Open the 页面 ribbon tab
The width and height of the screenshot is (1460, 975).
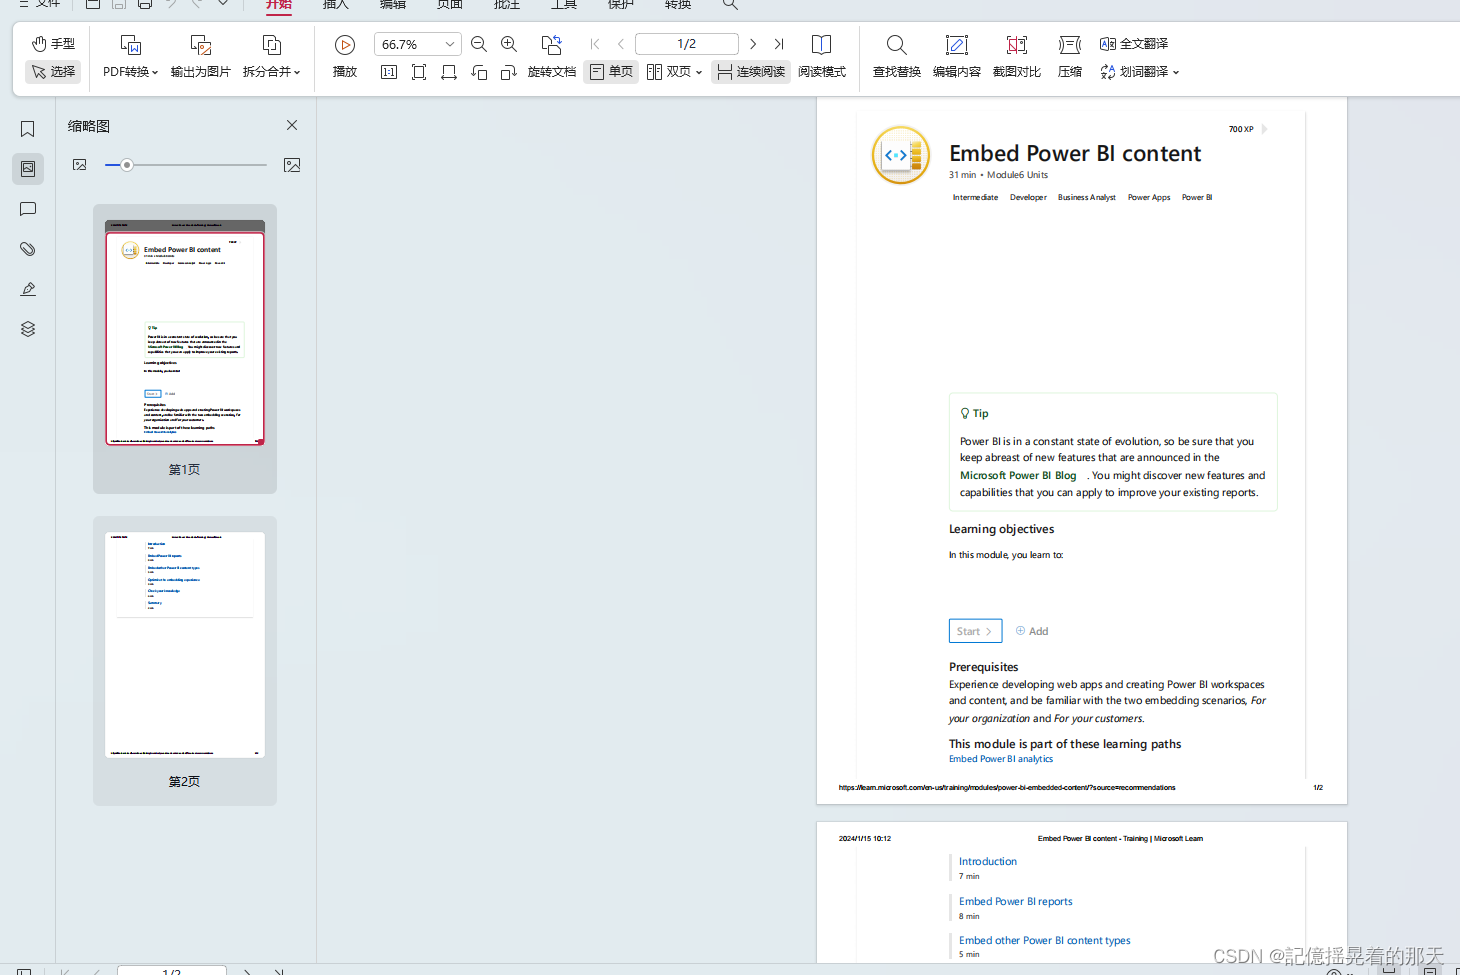pyautogui.click(x=450, y=5)
